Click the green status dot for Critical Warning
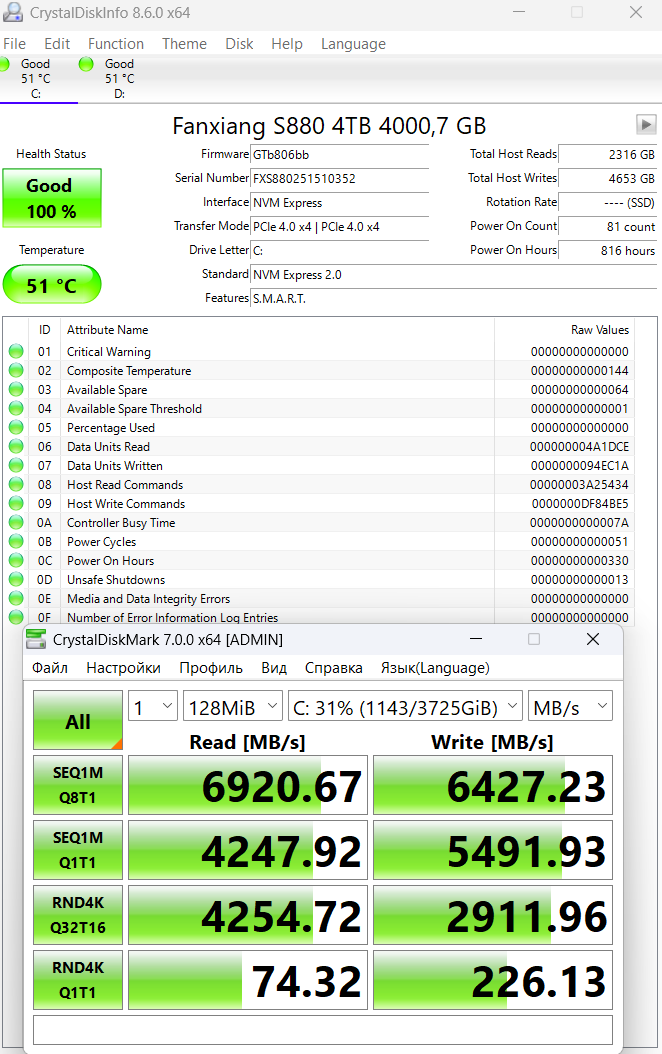The image size is (662, 1054). pos(16,352)
